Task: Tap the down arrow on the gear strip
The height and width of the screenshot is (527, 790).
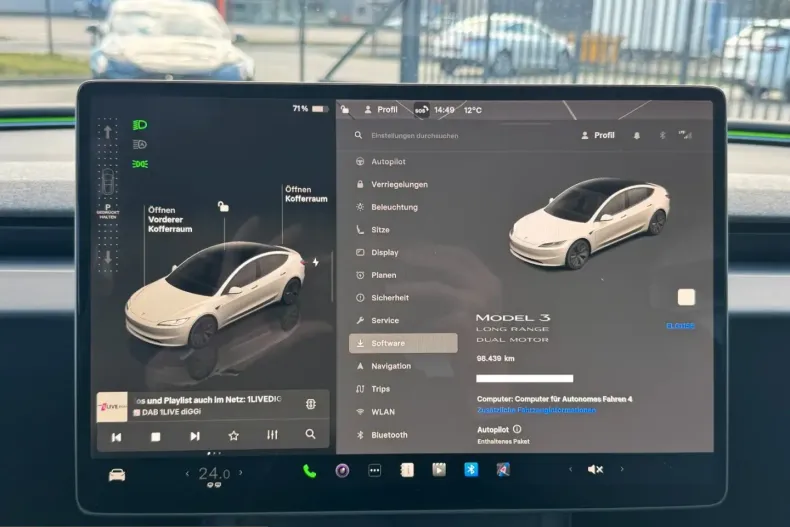Action: click(108, 257)
